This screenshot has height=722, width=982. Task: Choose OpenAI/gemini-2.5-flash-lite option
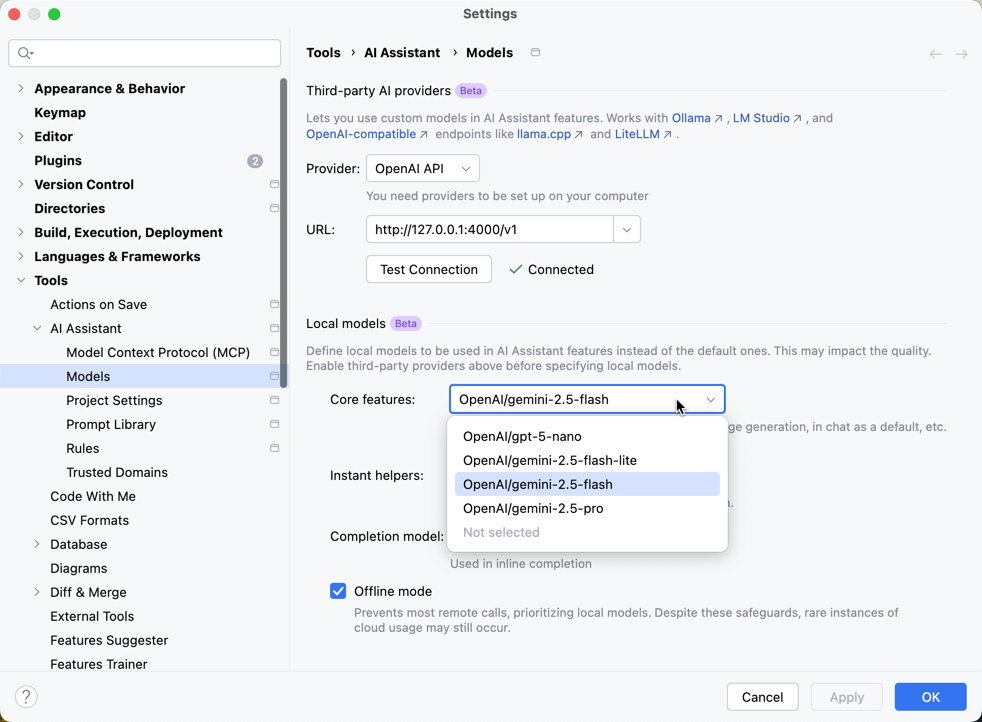[x=587, y=460]
